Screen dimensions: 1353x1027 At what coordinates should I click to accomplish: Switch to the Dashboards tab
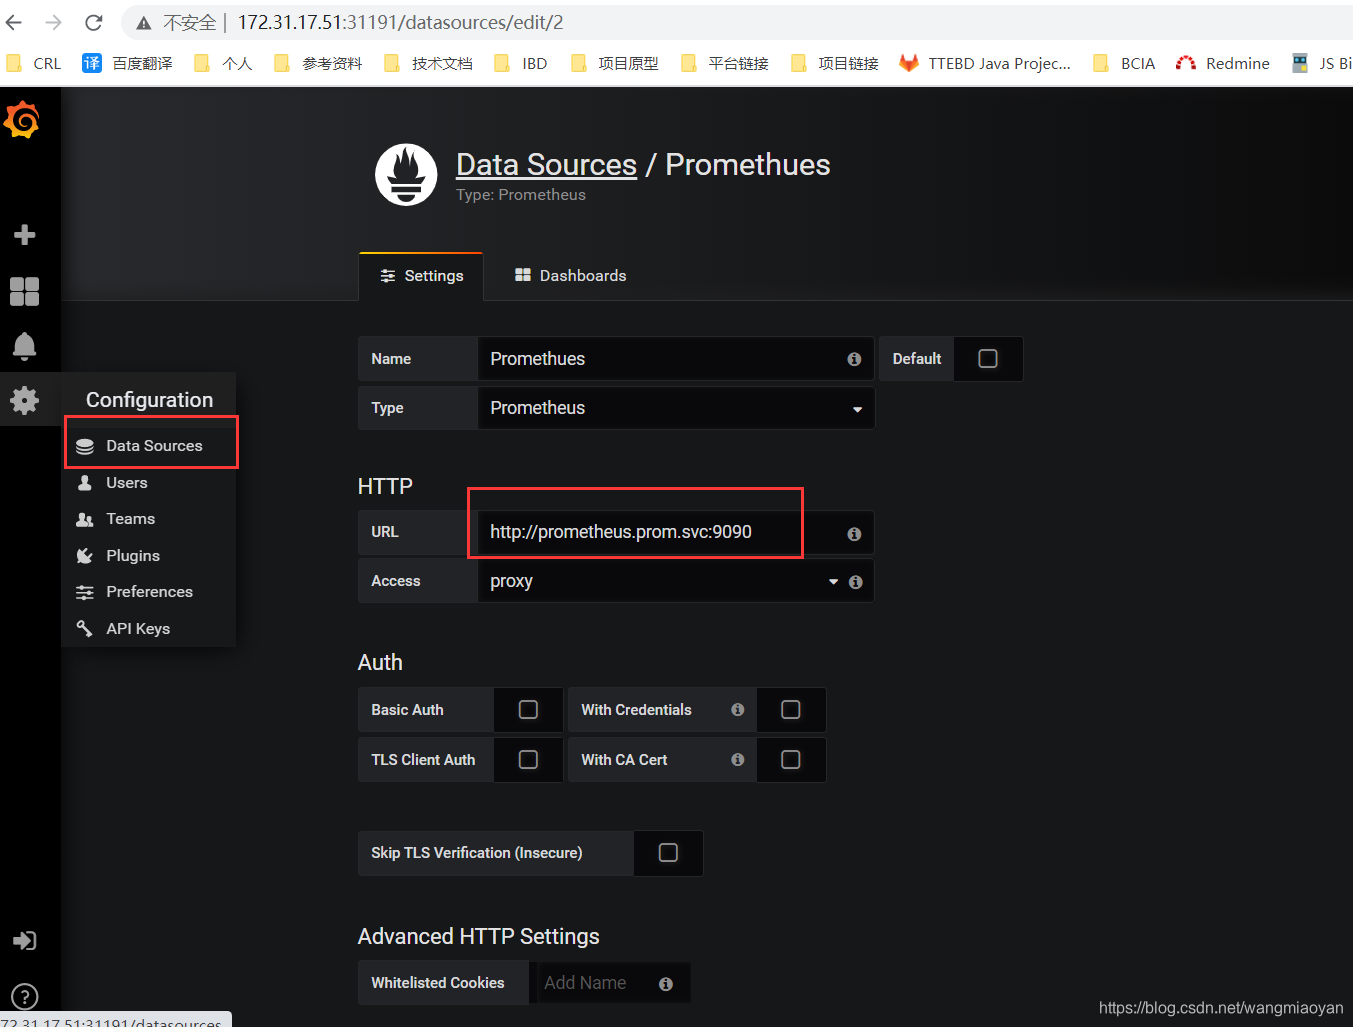pos(570,276)
